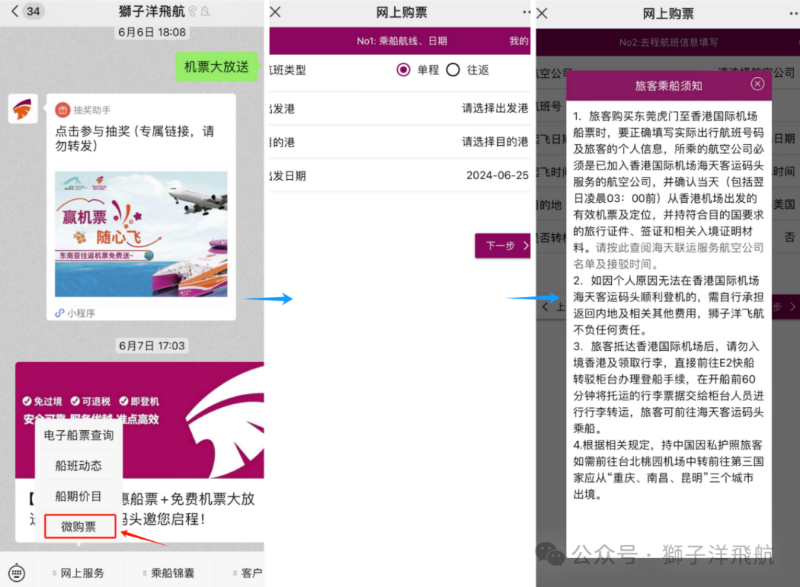The width and height of the screenshot is (800, 587).
Task: Close the right 网上购票 page
Action: pyautogui.click(x=542, y=13)
